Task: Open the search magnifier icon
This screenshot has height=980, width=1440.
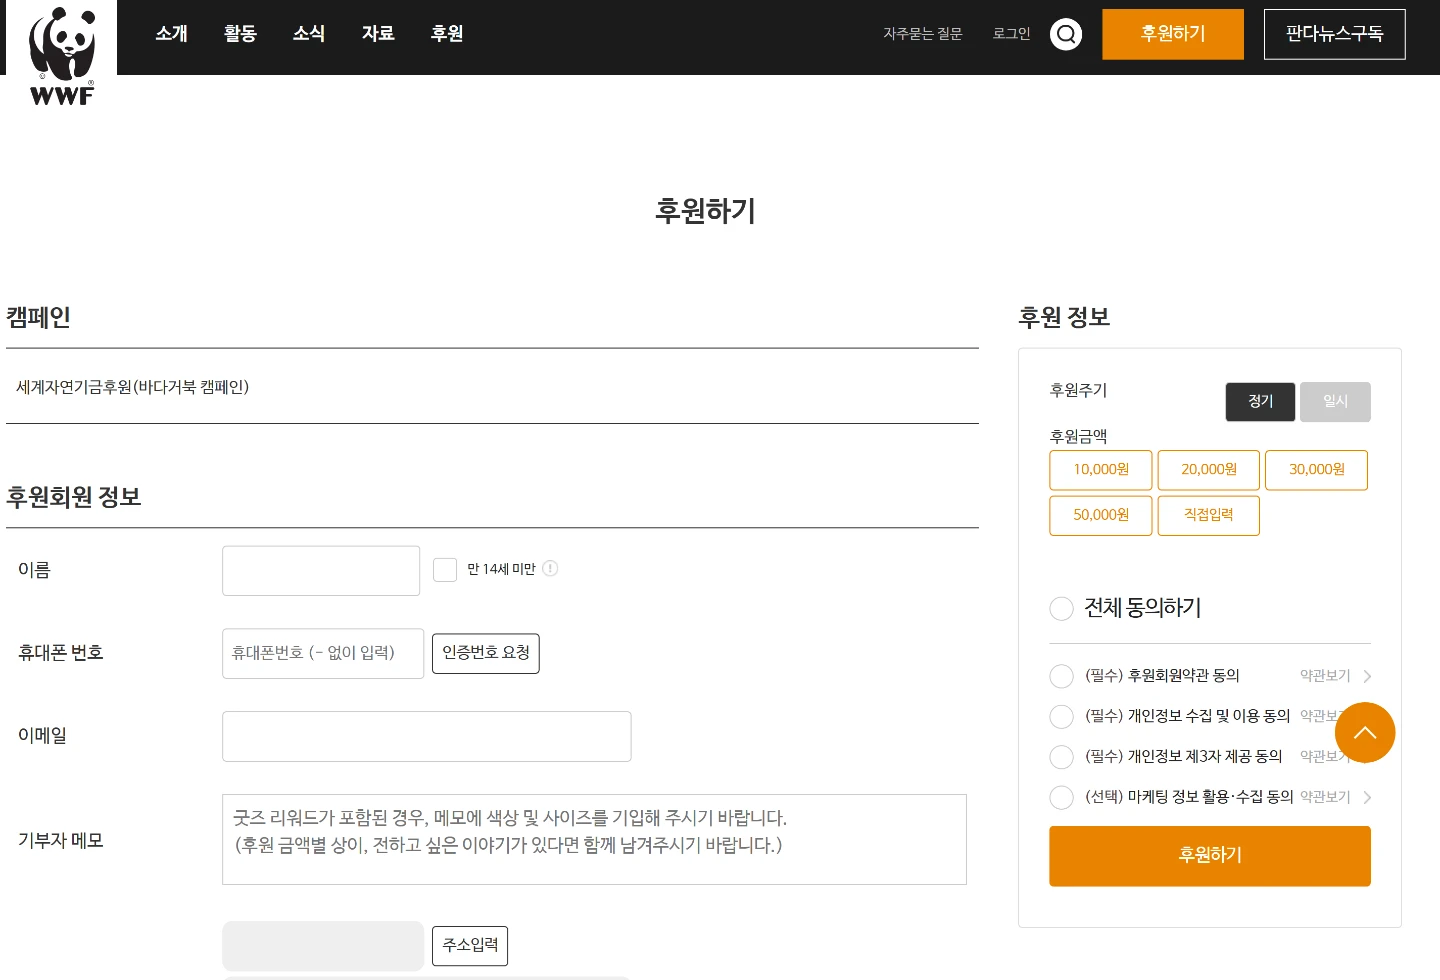Action: 1066,34
